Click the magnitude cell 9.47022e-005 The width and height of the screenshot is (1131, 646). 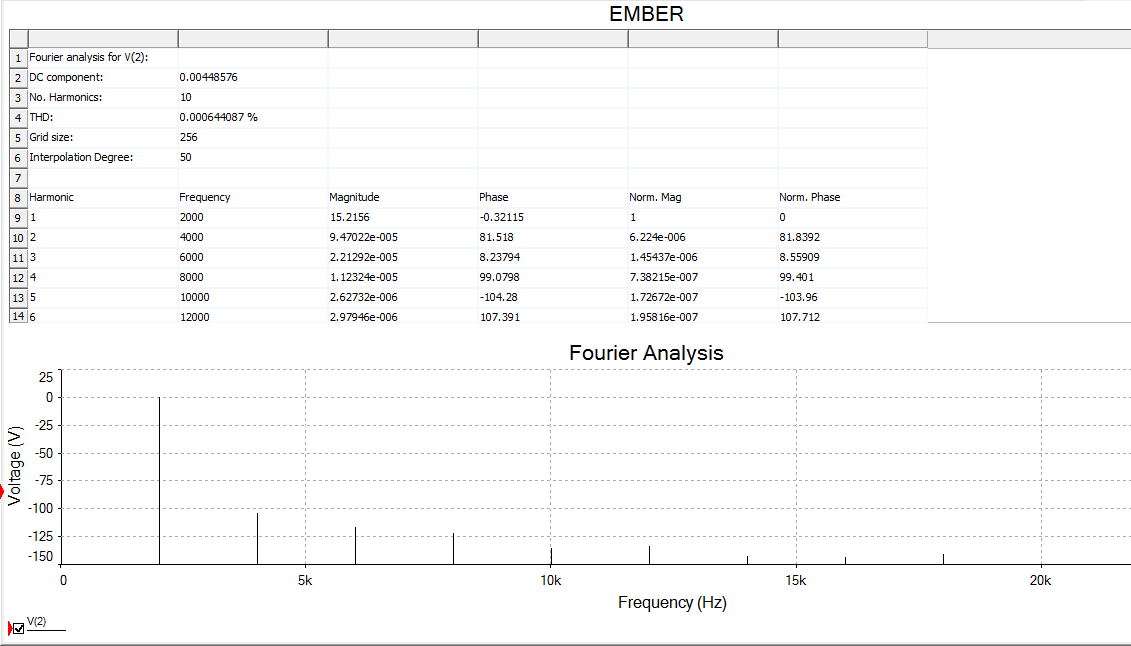coord(403,237)
